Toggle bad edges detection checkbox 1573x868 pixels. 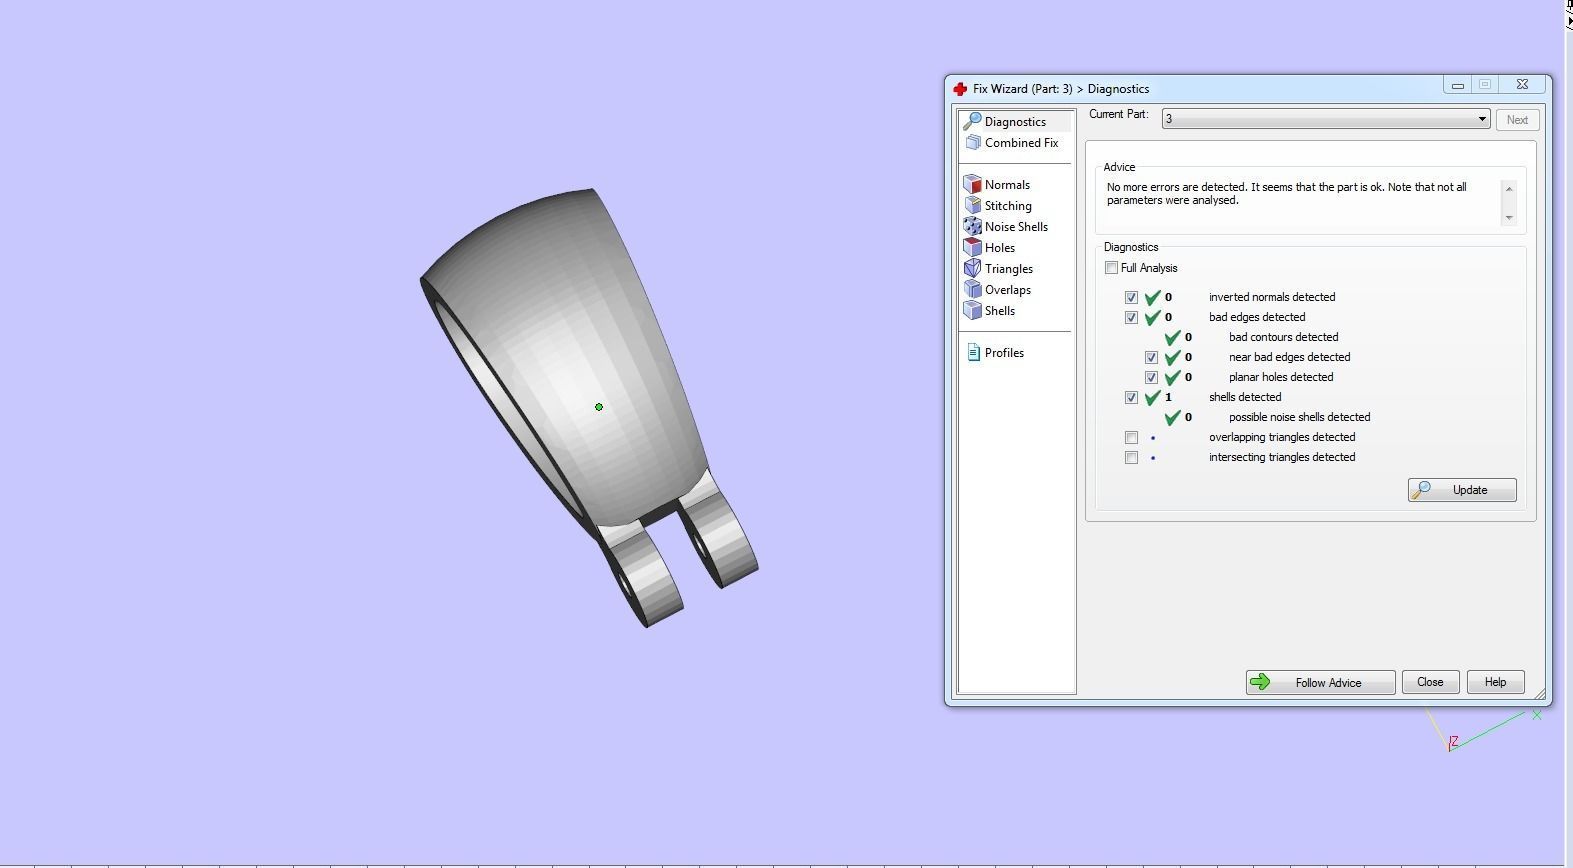click(x=1131, y=317)
